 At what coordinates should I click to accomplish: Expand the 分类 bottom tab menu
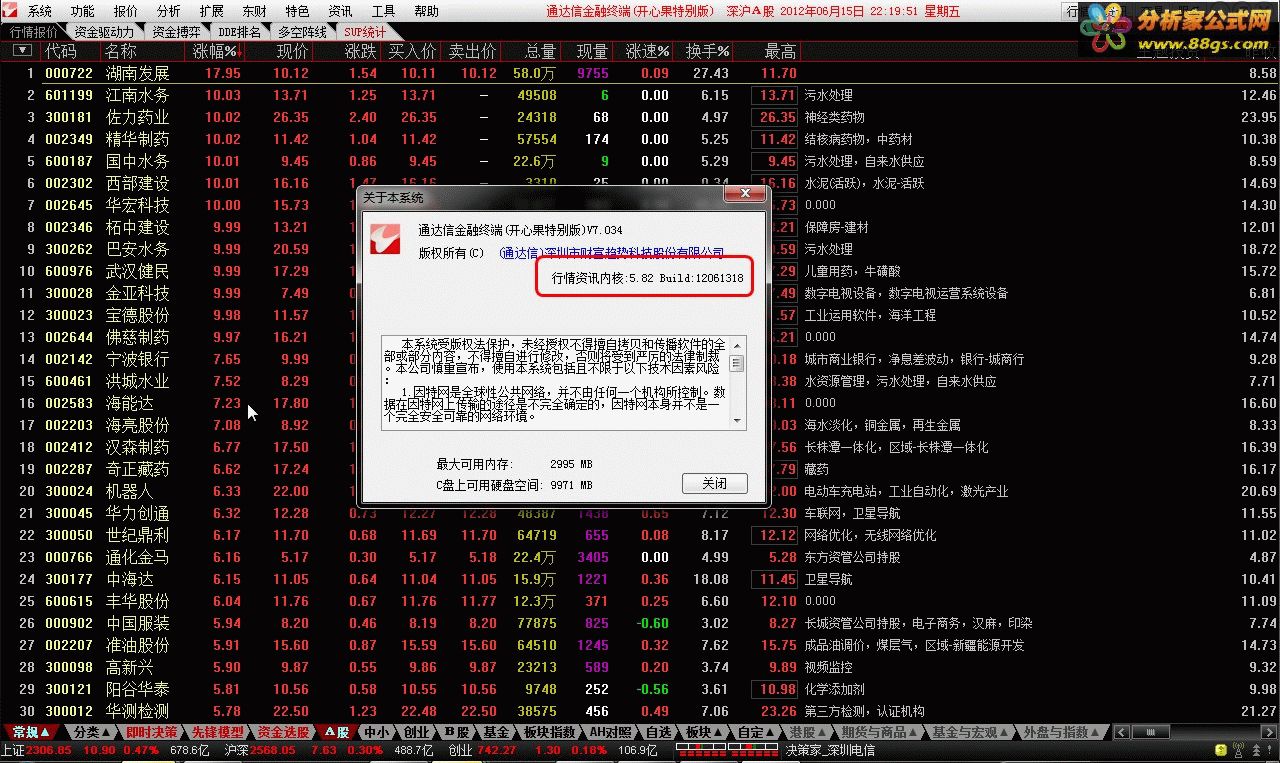point(93,732)
